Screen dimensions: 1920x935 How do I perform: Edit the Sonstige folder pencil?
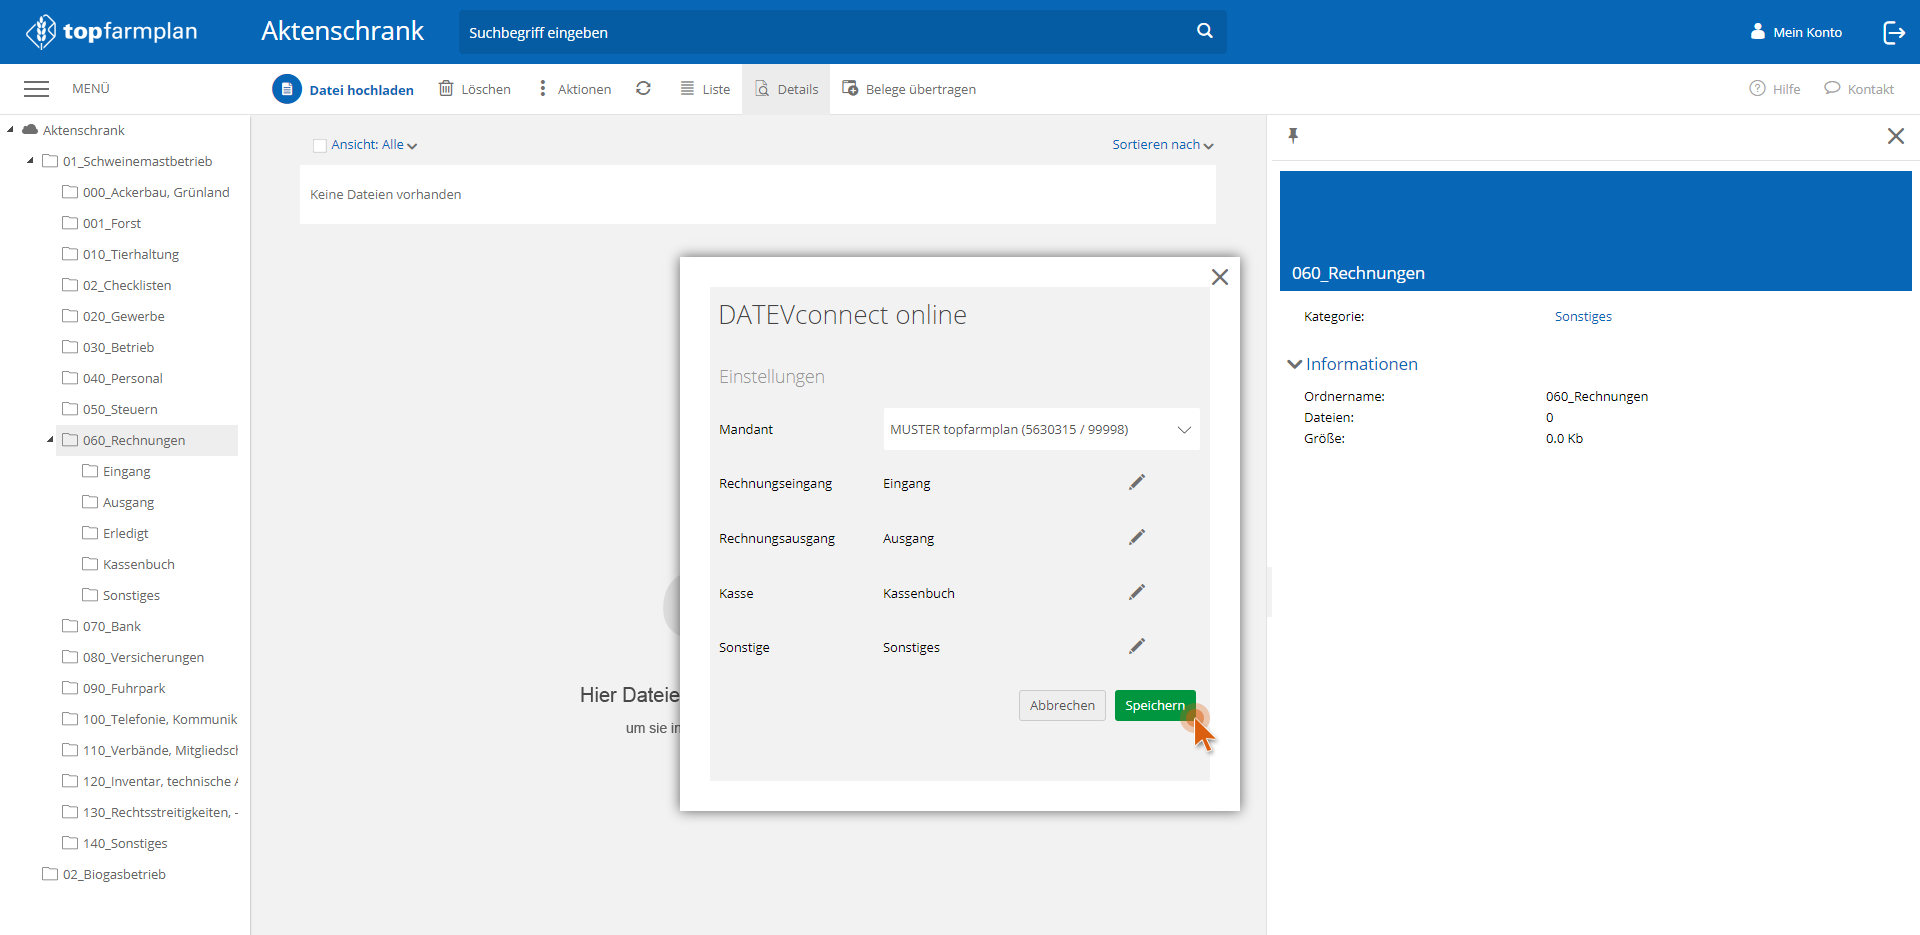click(x=1137, y=647)
